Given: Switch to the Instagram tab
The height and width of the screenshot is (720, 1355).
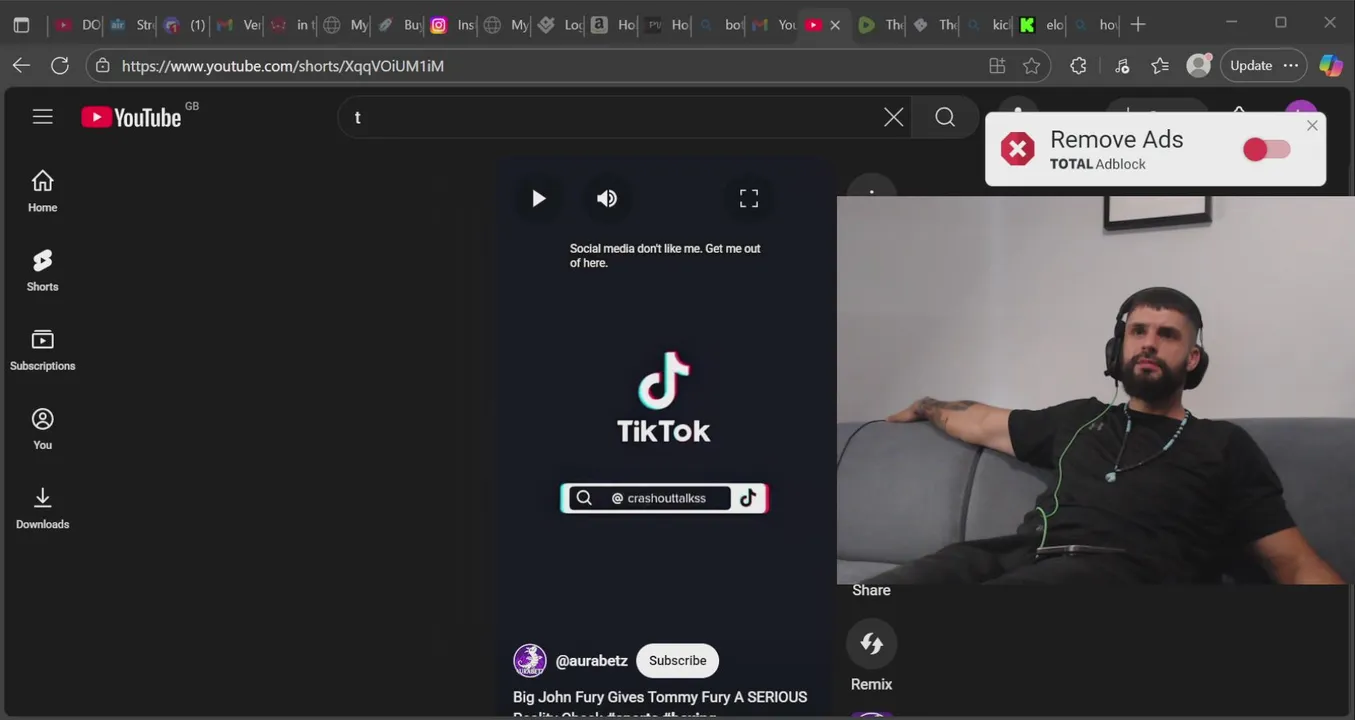Looking at the screenshot, I should tap(452, 25).
